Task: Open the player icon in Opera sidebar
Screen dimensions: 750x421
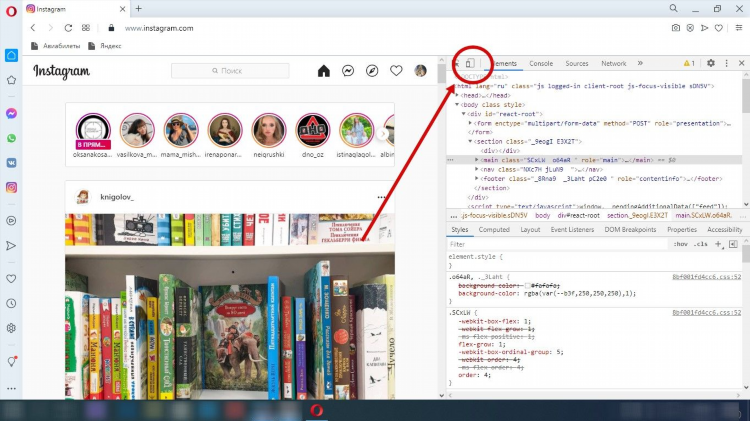Action: pyautogui.click(x=11, y=221)
